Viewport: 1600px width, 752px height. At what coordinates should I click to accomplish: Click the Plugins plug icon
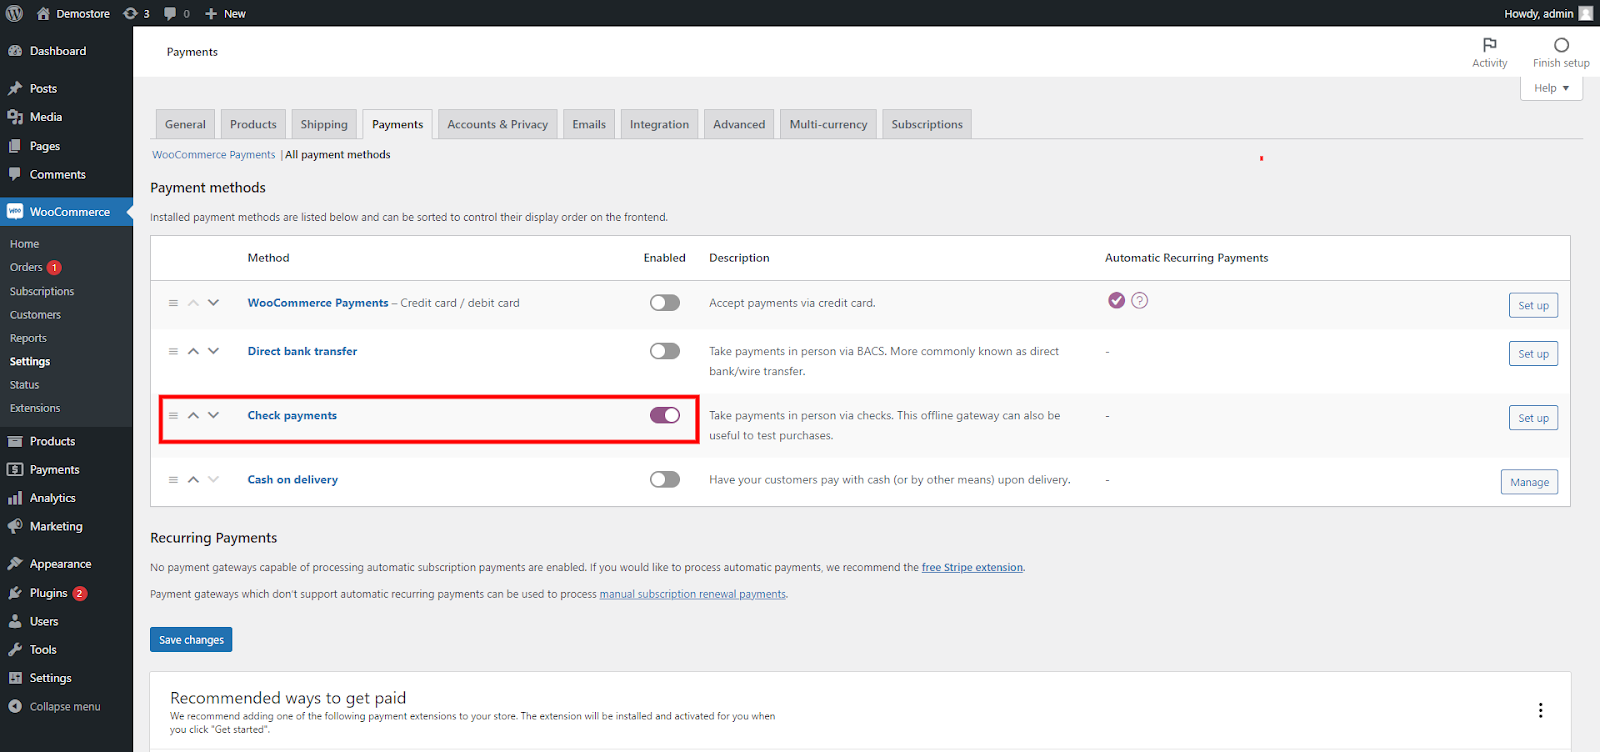[15, 593]
